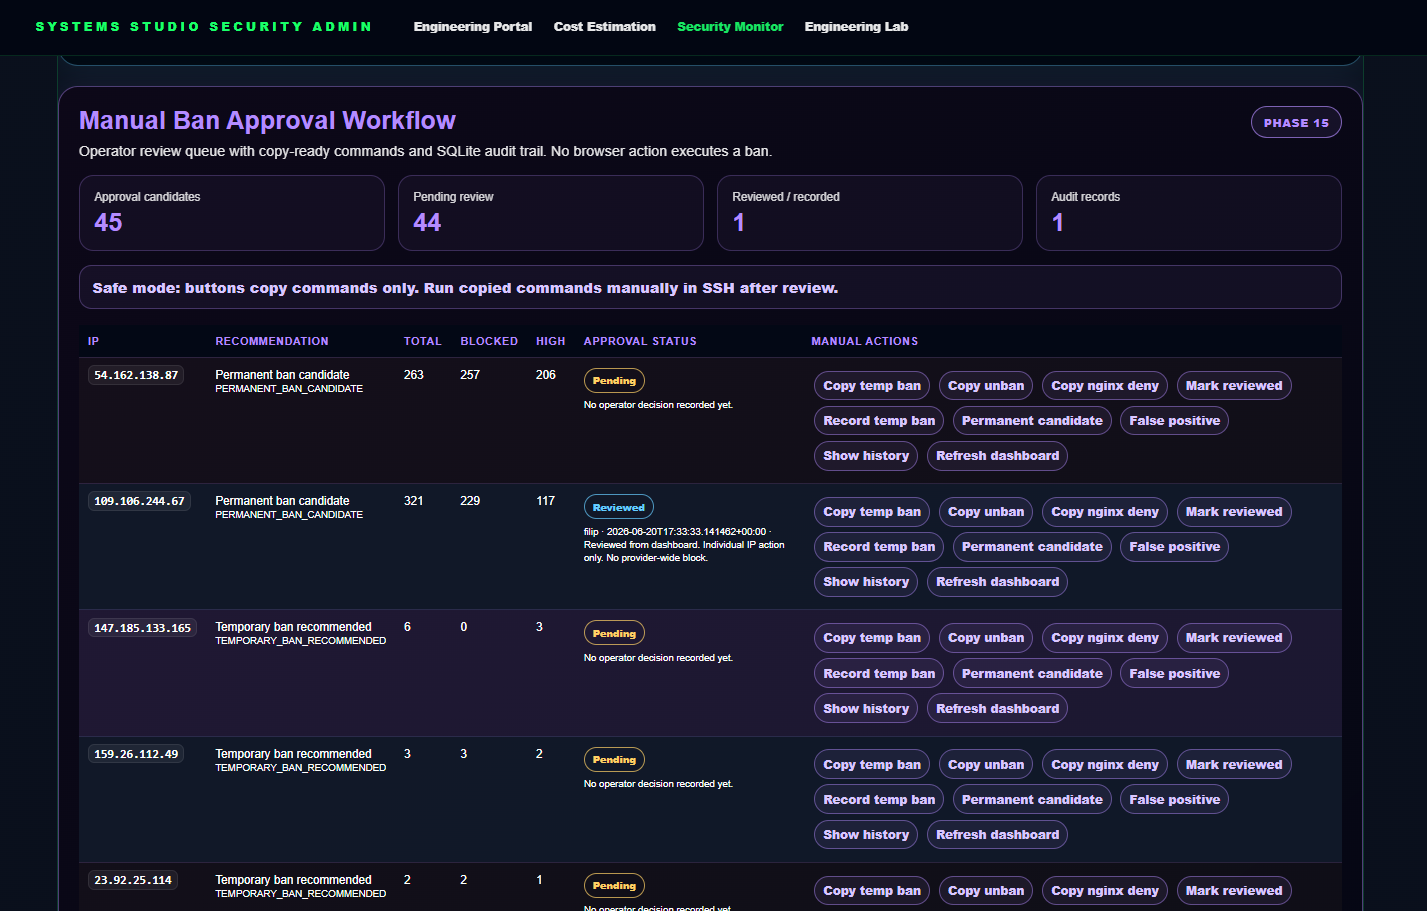Record temp ban for 54.162.138.87
This screenshot has height=911, width=1427.
(879, 421)
